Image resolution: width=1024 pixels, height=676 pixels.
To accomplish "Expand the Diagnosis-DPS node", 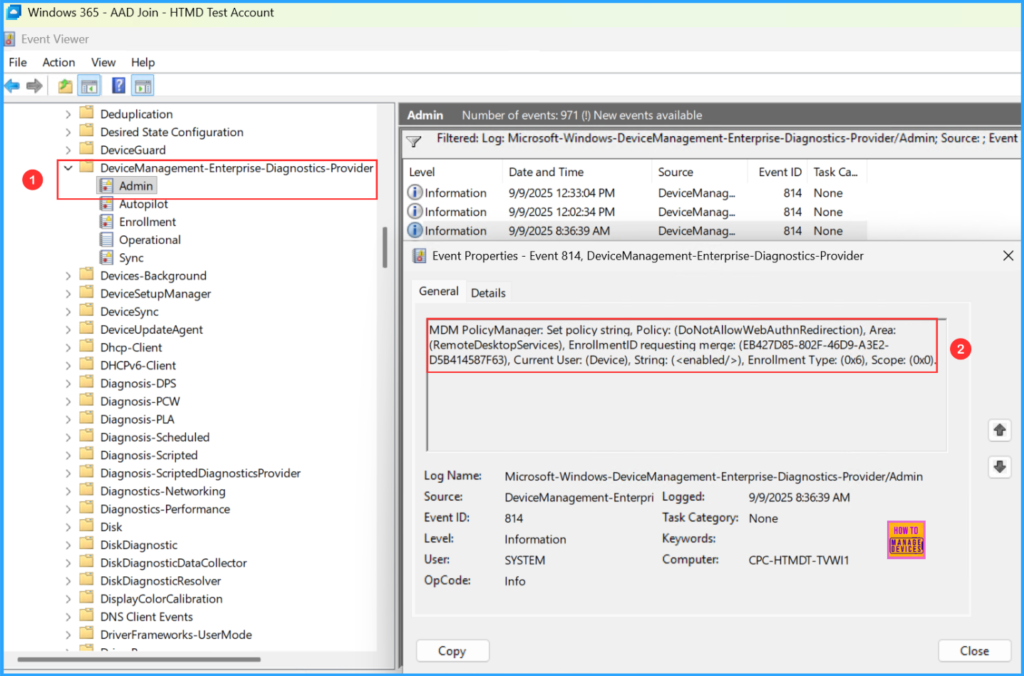I will [x=68, y=383].
